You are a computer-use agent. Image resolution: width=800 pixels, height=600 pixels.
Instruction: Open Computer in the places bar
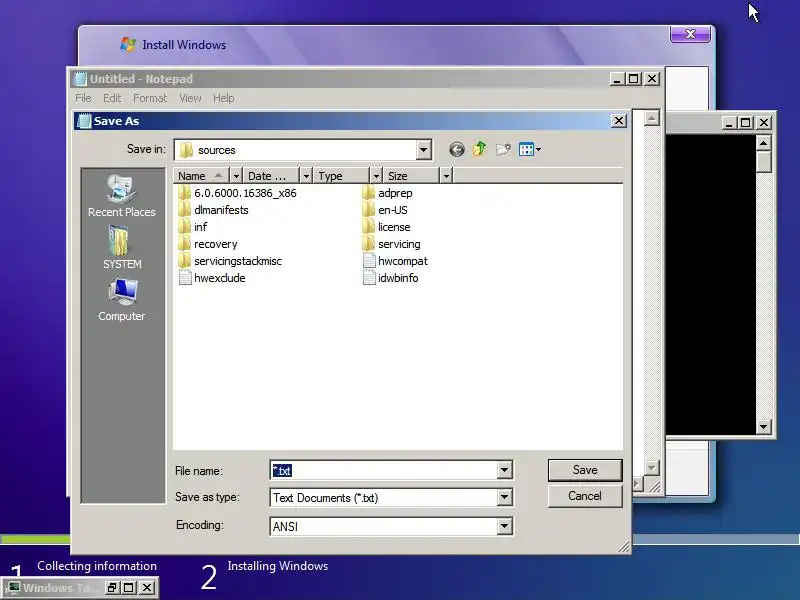[122, 300]
